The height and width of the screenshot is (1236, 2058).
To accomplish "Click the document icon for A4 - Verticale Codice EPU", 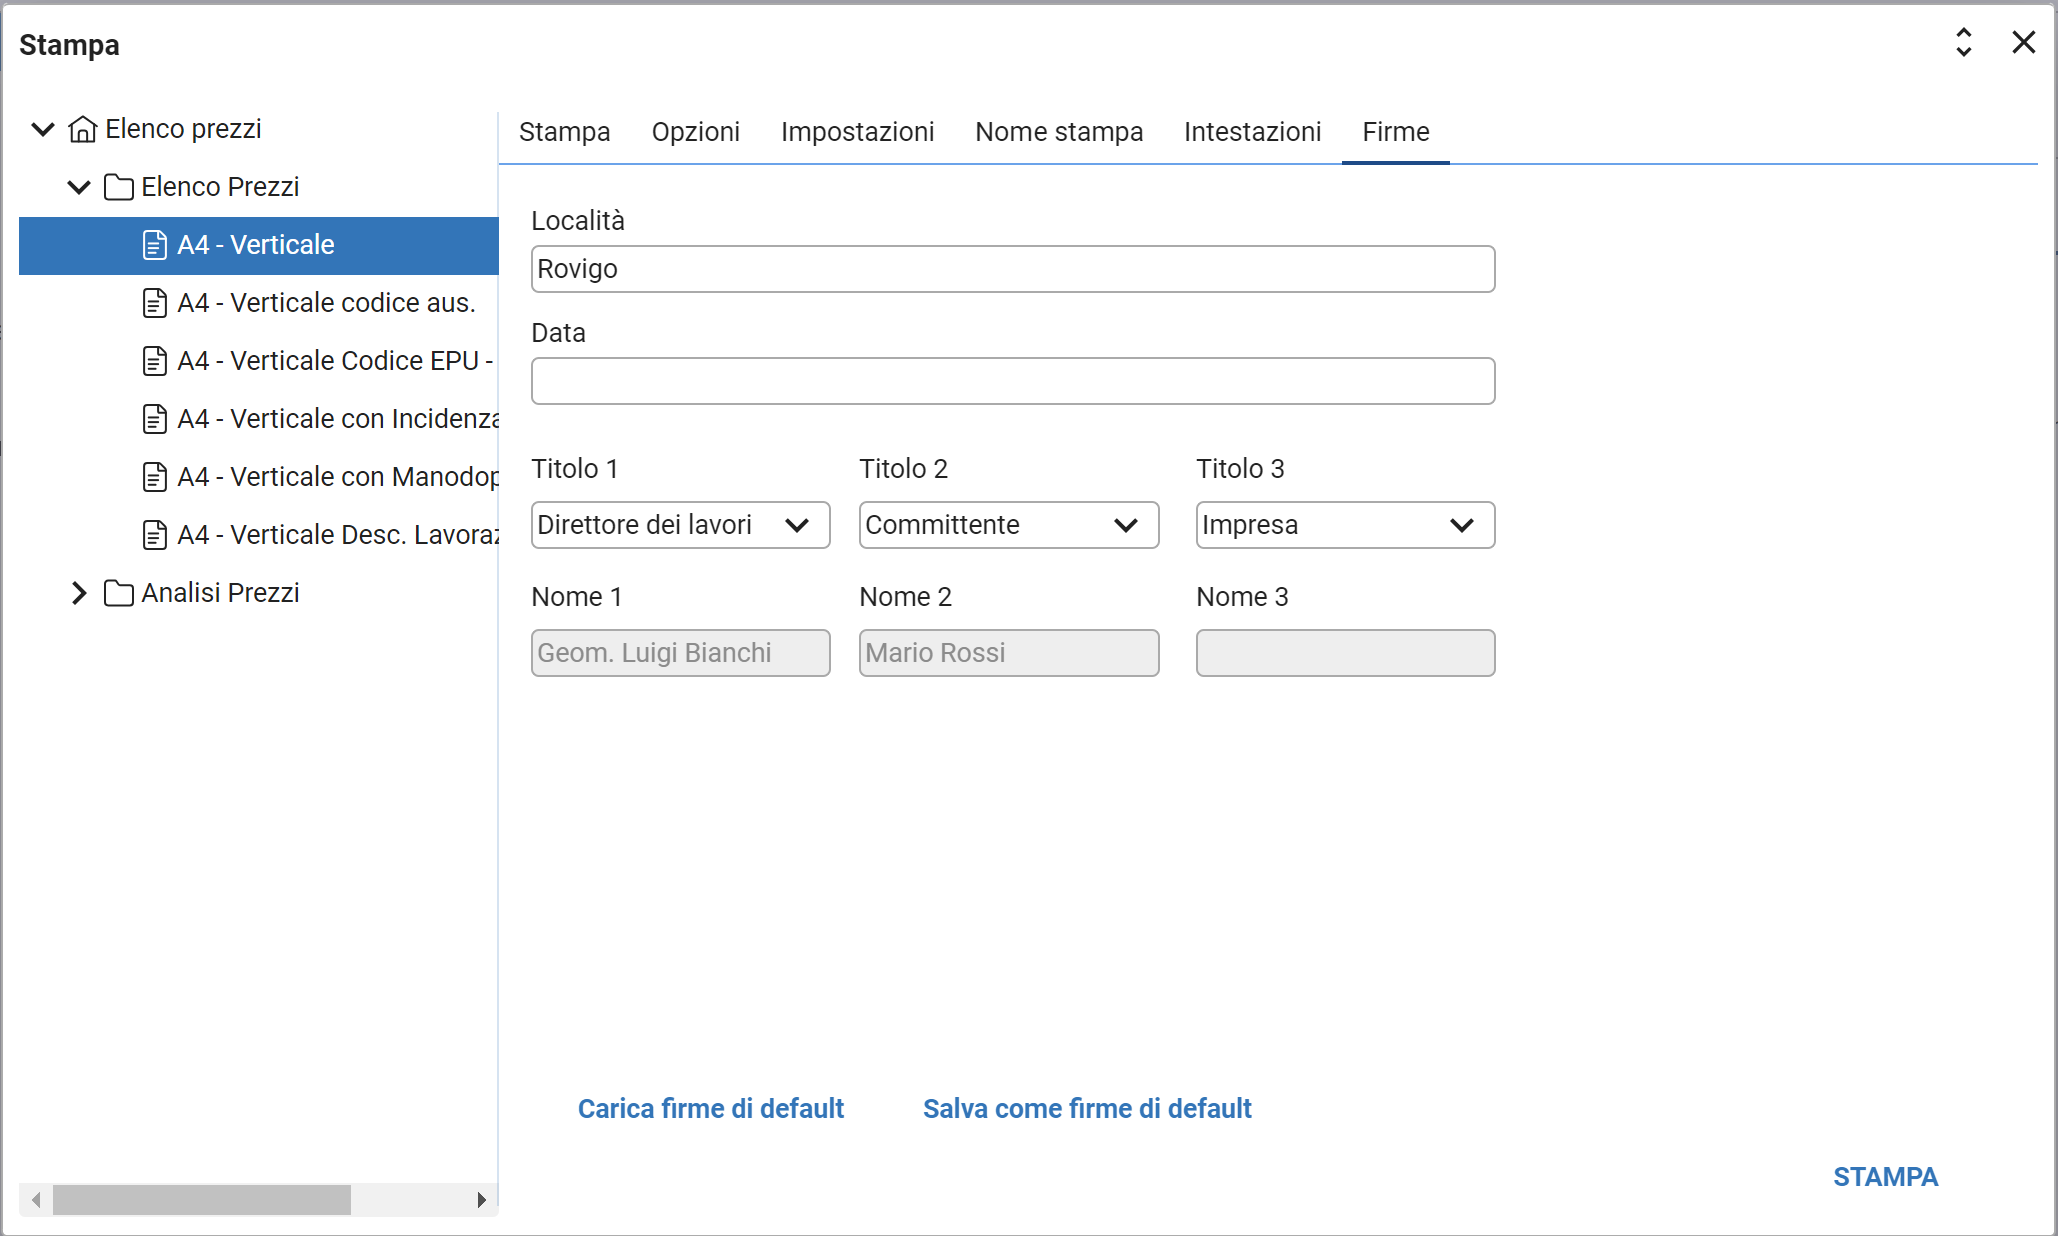I will [154, 361].
